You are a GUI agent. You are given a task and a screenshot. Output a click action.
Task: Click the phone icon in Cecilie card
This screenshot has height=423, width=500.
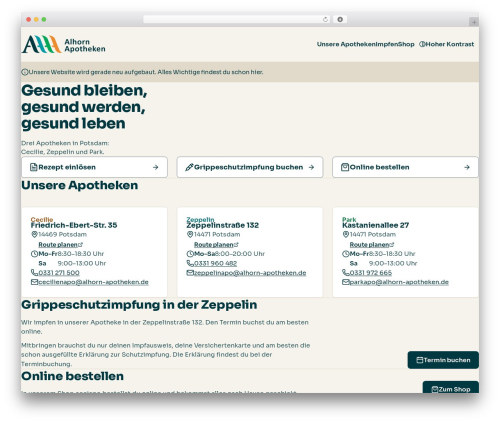click(x=34, y=273)
